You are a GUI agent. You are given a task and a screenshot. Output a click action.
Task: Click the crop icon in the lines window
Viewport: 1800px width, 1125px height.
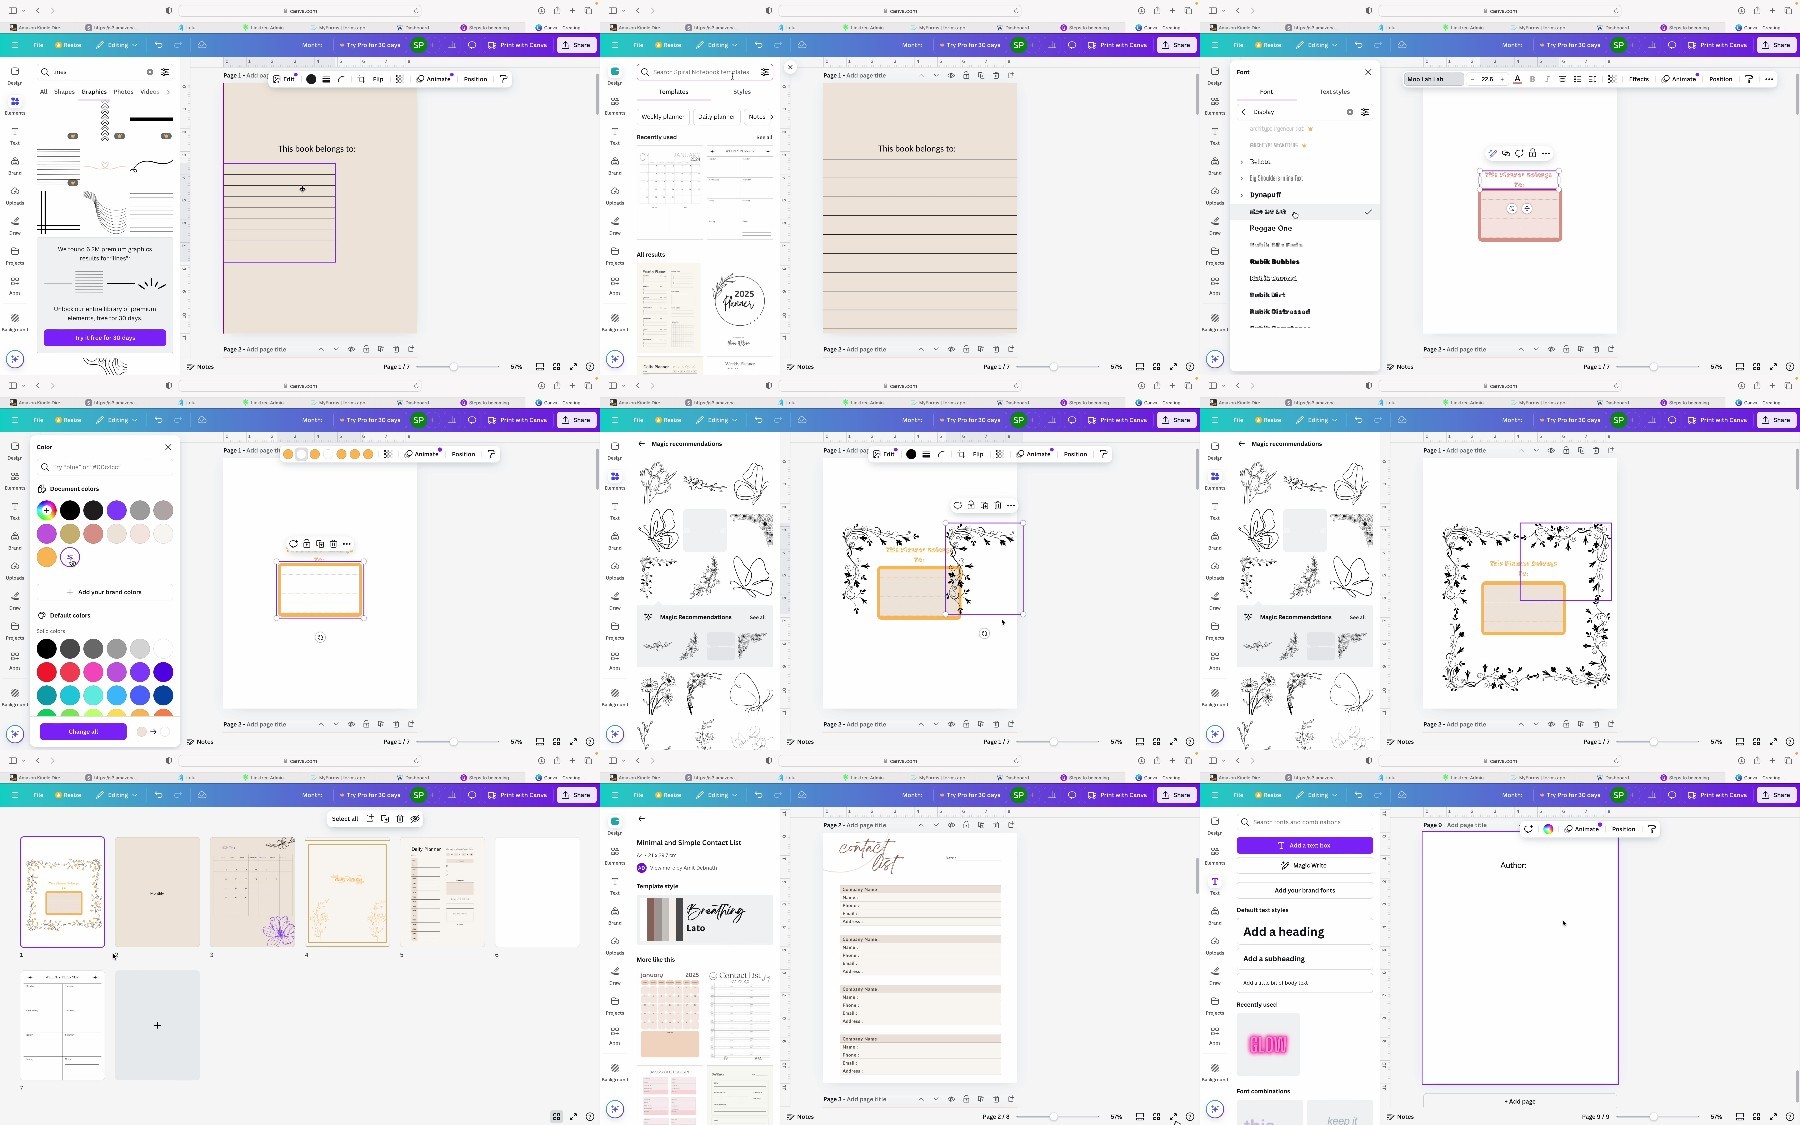click(x=362, y=79)
